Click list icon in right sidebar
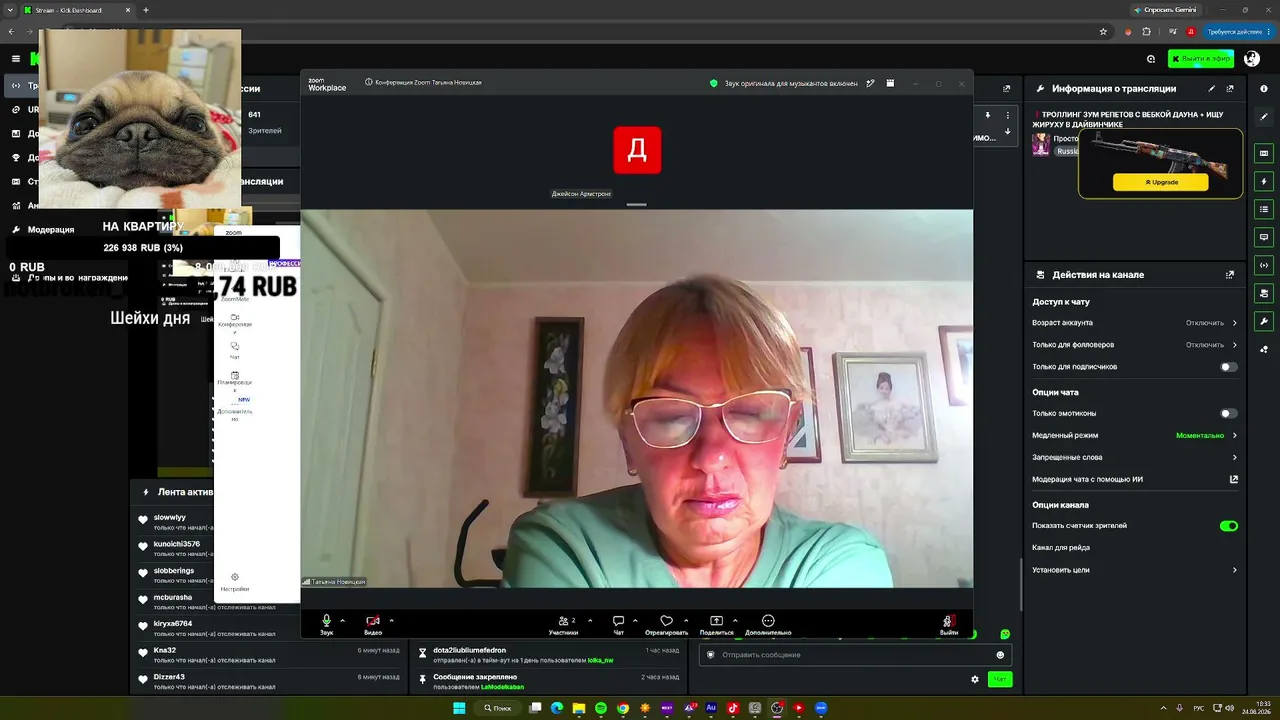 click(x=1264, y=209)
